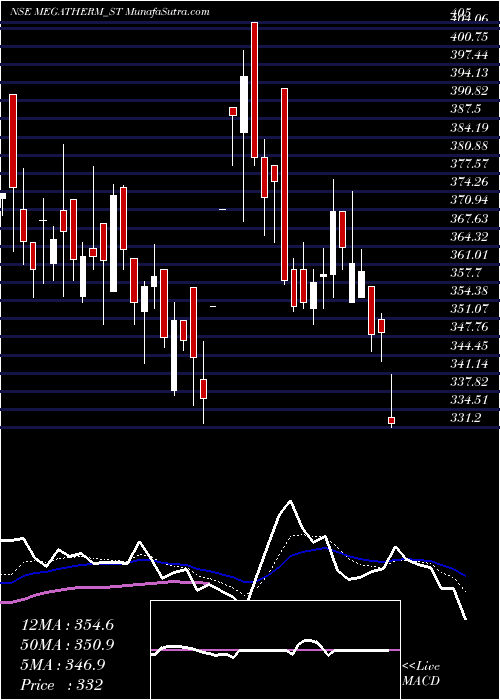This screenshot has width=500, height=700.
Task: Click the MACD inset chart panel
Action: pyautogui.click(x=275, y=650)
